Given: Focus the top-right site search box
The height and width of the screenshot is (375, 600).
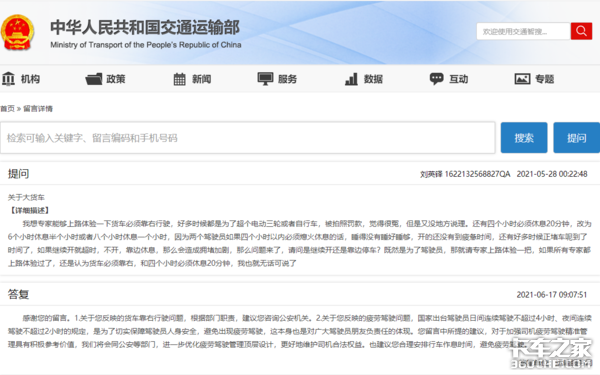Looking at the screenshot, I should tap(523, 31).
